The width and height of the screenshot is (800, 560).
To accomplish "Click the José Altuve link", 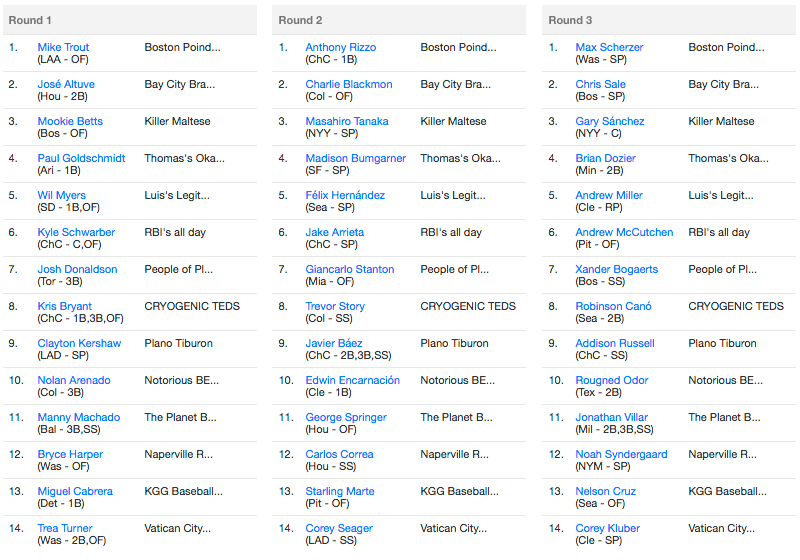I will pos(66,84).
